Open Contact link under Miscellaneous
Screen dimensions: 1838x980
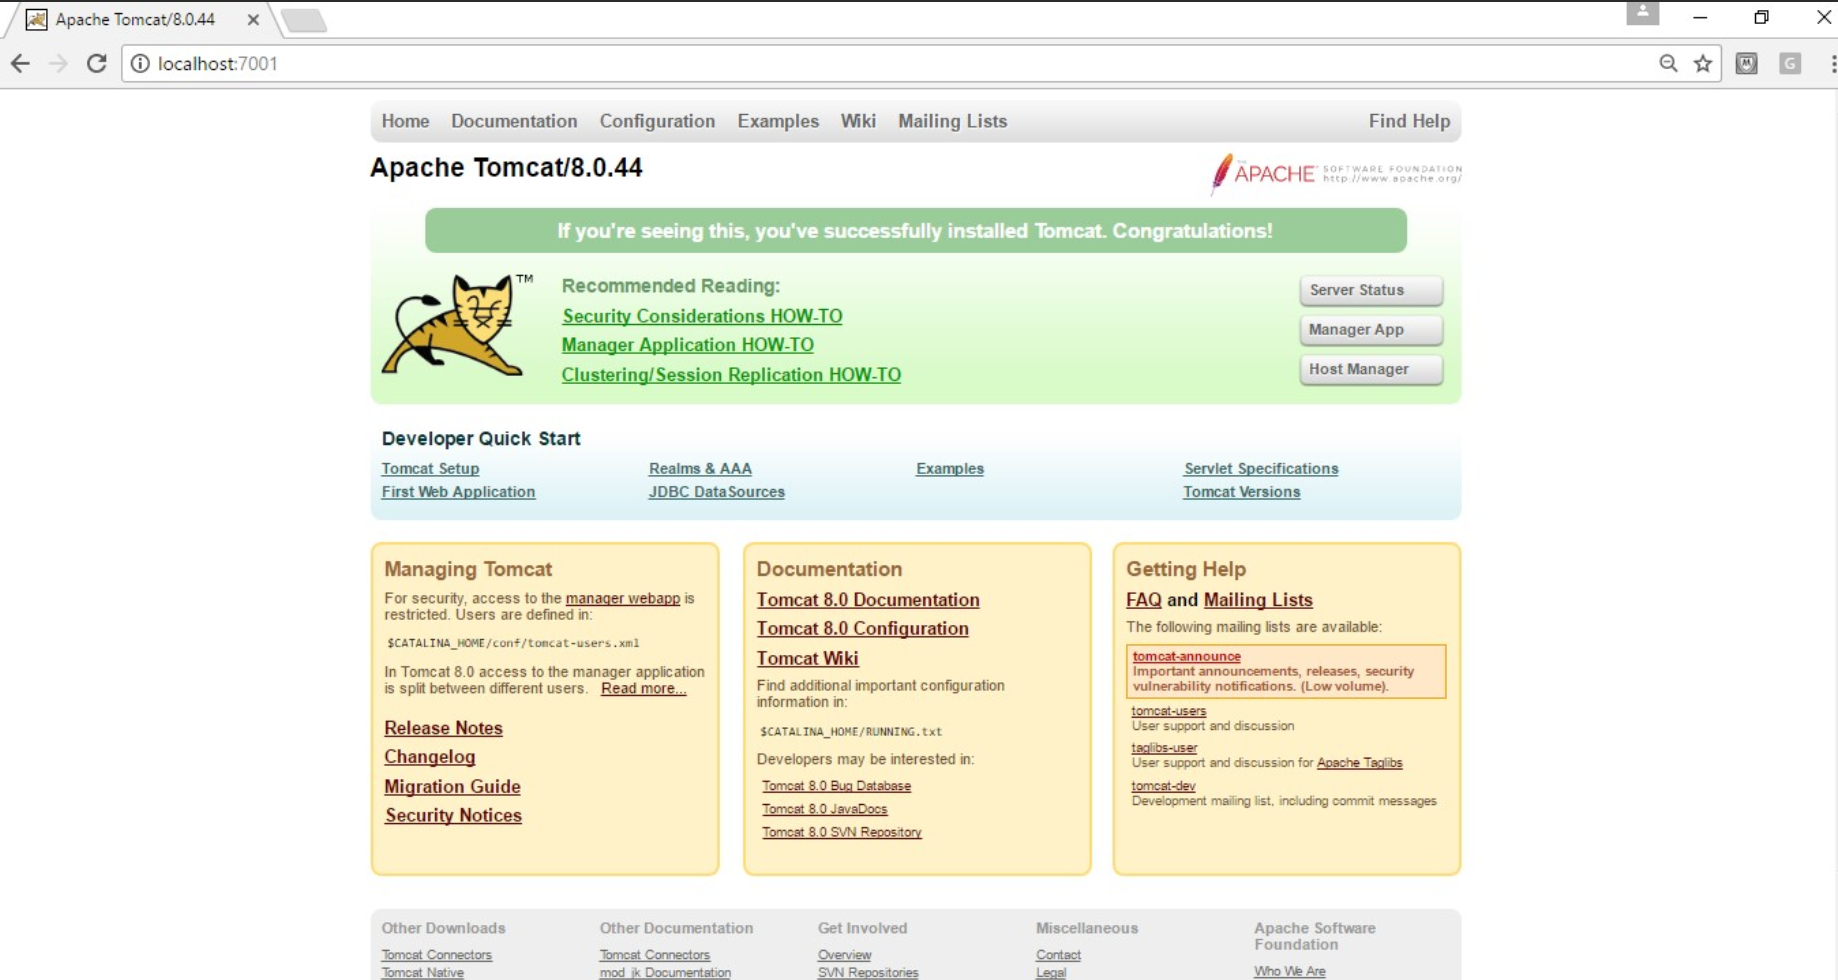[x=1058, y=955]
